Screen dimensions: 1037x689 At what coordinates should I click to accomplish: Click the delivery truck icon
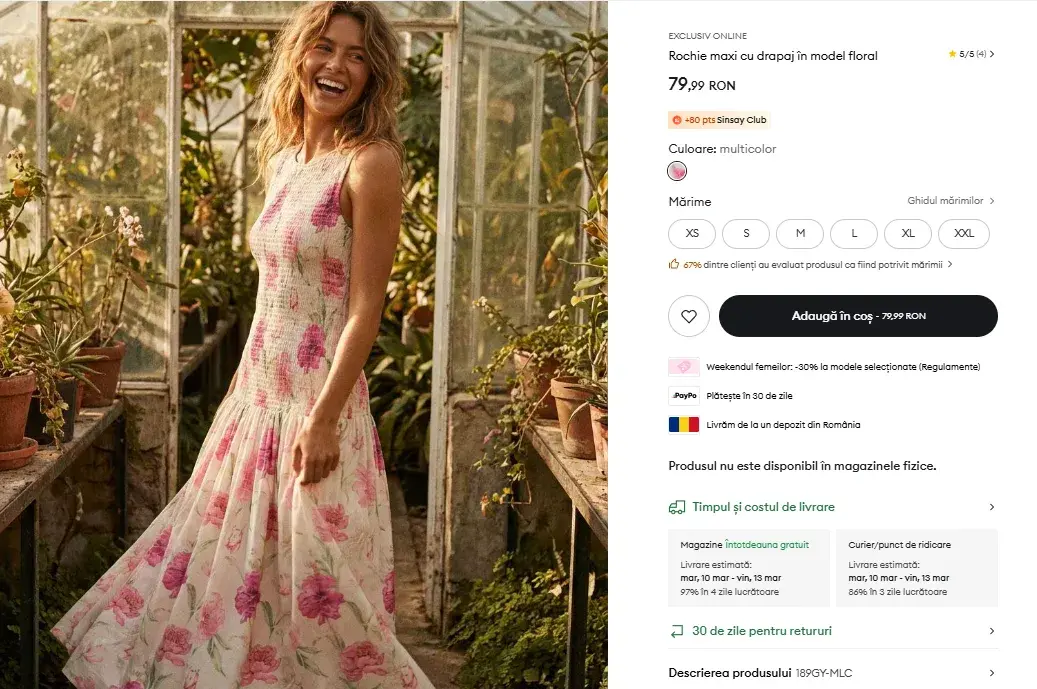click(x=677, y=507)
